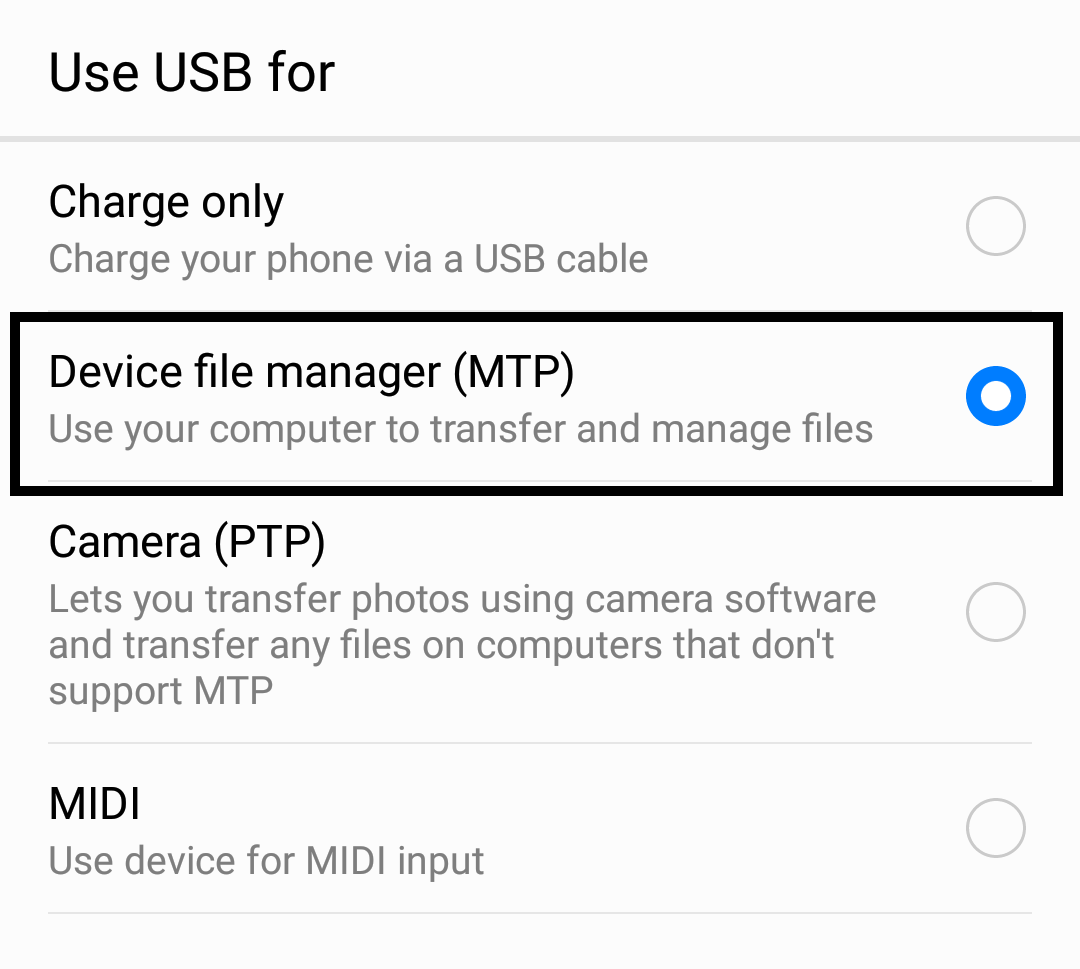This screenshot has width=1080, height=969.
Task: Click the "Use USB for" dialog heading
Action: click(191, 73)
